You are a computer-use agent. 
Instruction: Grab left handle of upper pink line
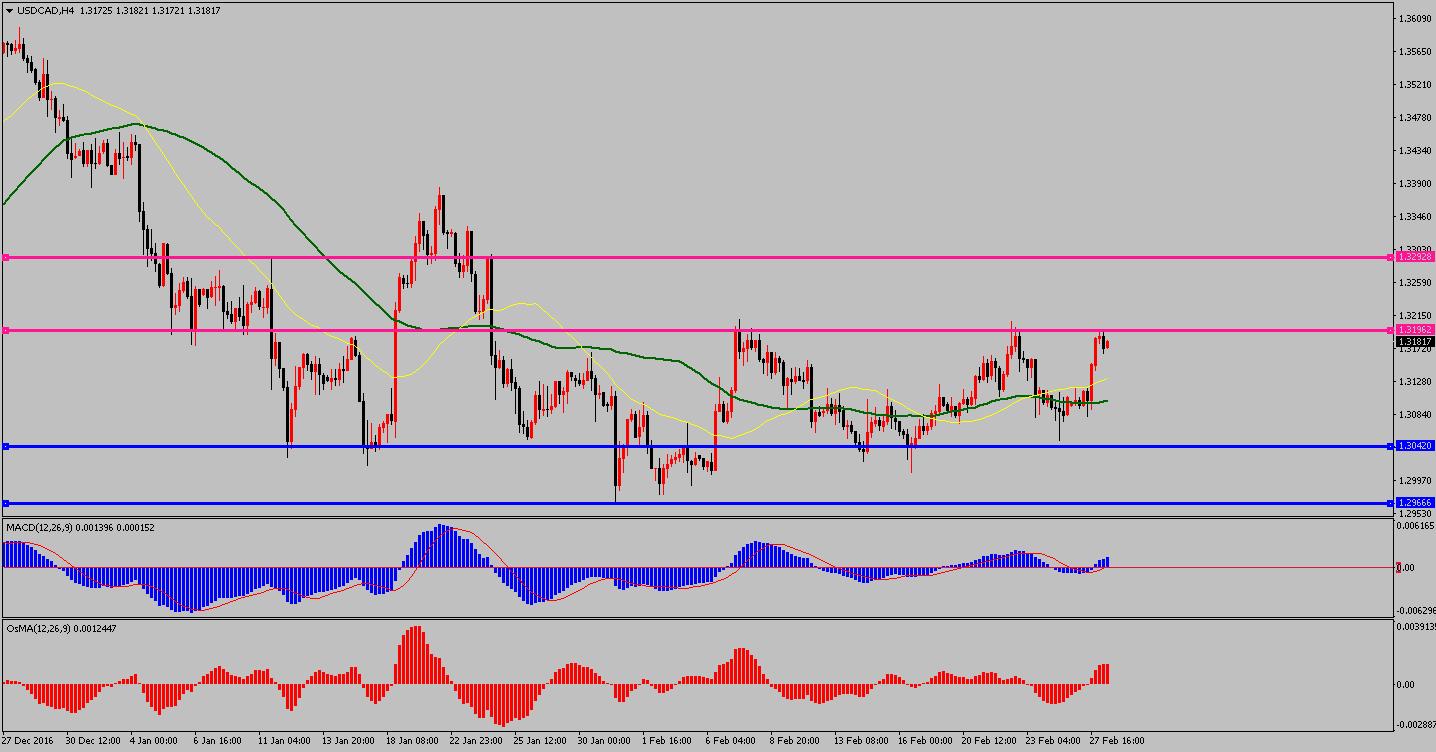[x=6, y=258]
